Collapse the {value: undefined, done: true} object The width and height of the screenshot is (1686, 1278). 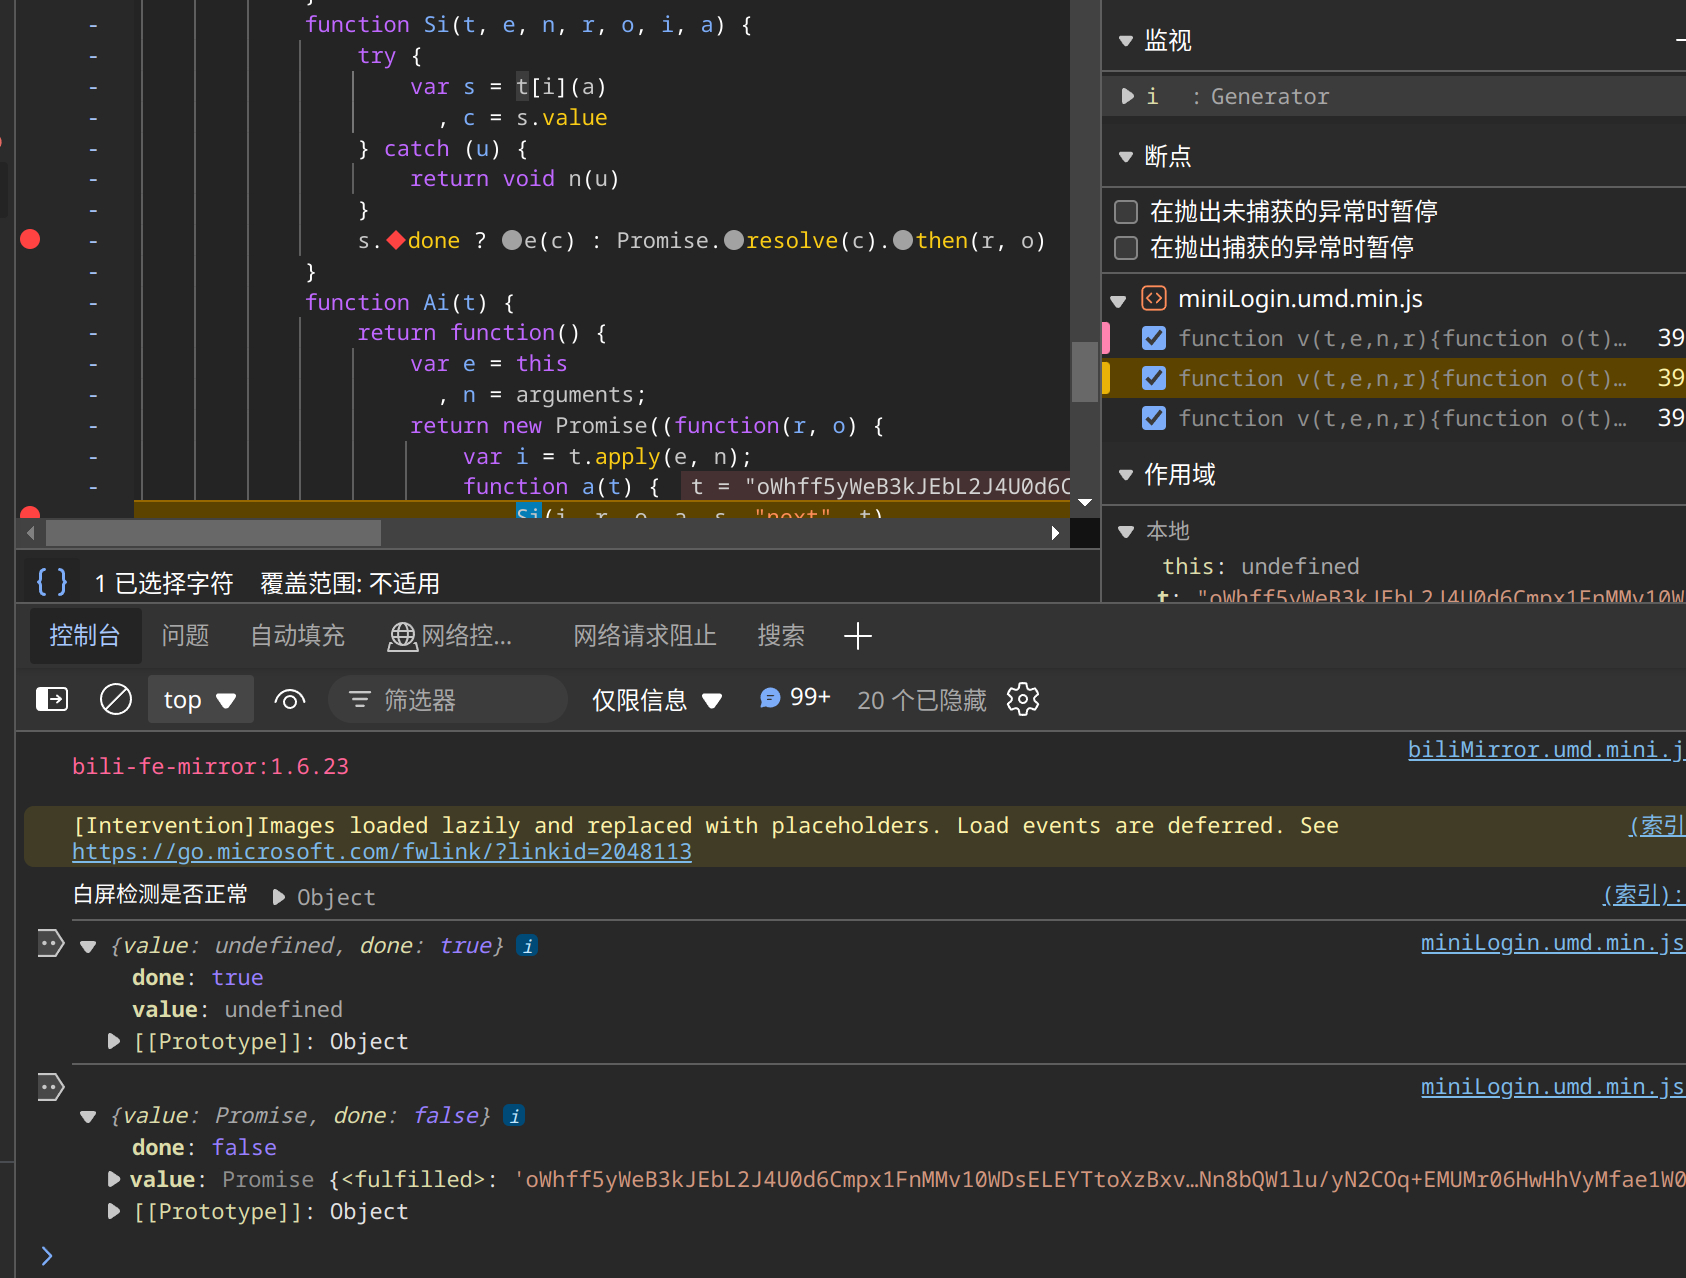pos(88,946)
